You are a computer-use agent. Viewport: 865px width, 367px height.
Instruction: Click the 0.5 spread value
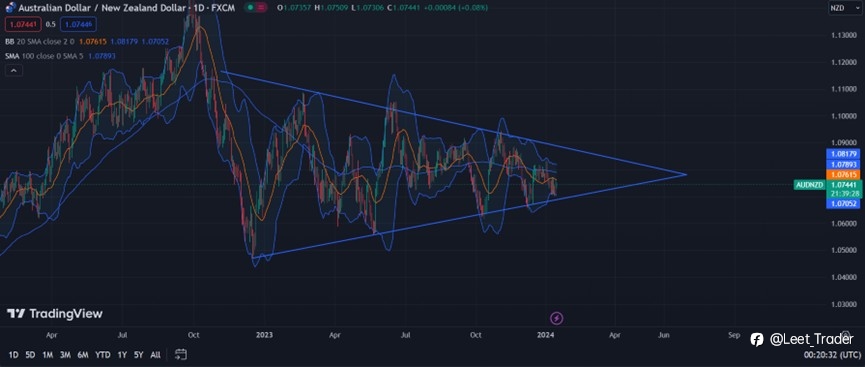50,24
